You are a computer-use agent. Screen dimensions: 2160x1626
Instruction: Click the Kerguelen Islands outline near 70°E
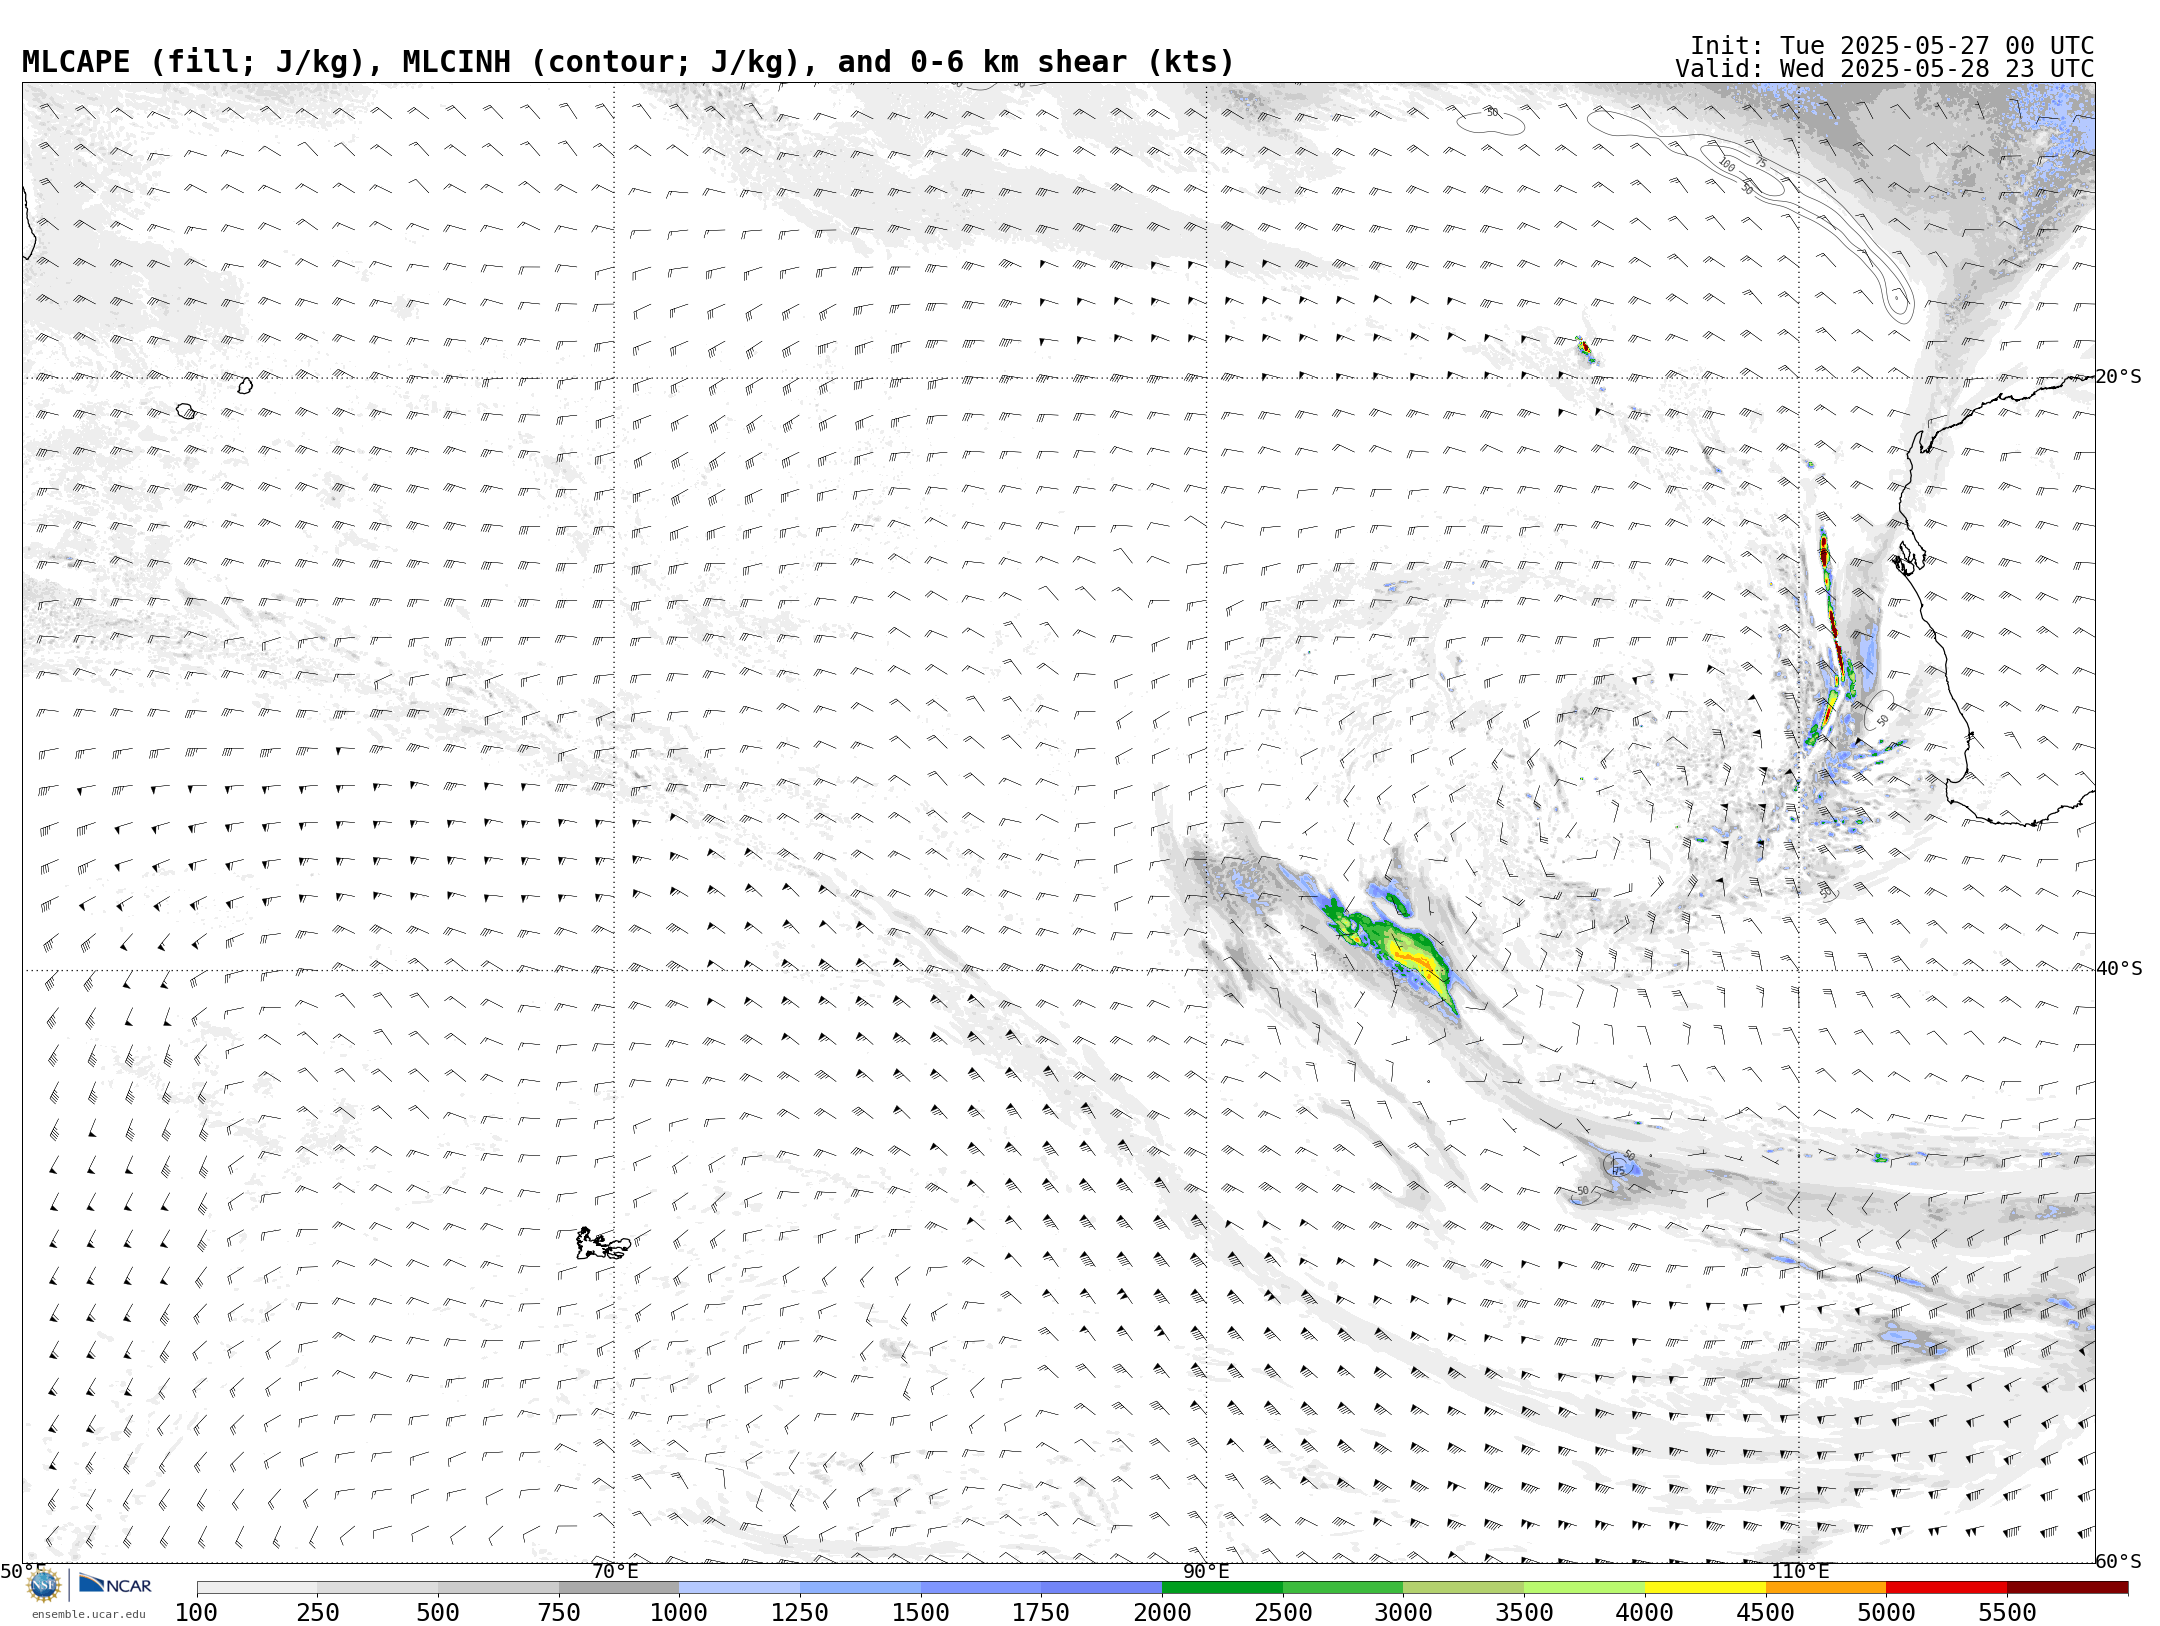point(602,1244)
